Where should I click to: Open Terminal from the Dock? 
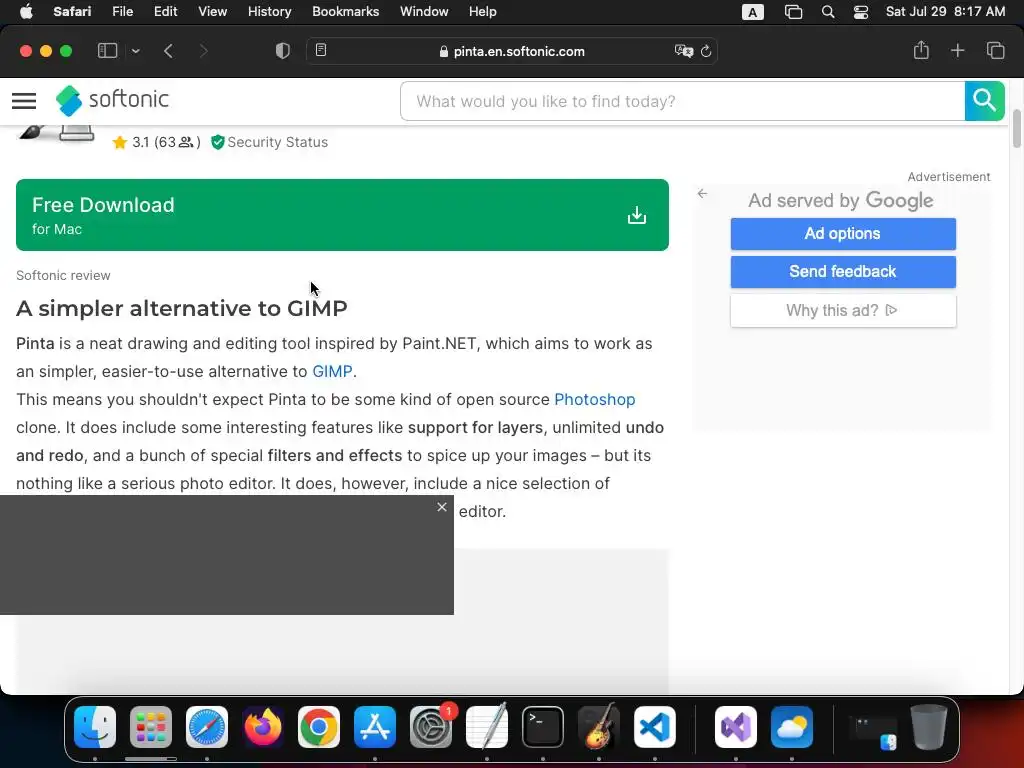(x=543, y=727)
